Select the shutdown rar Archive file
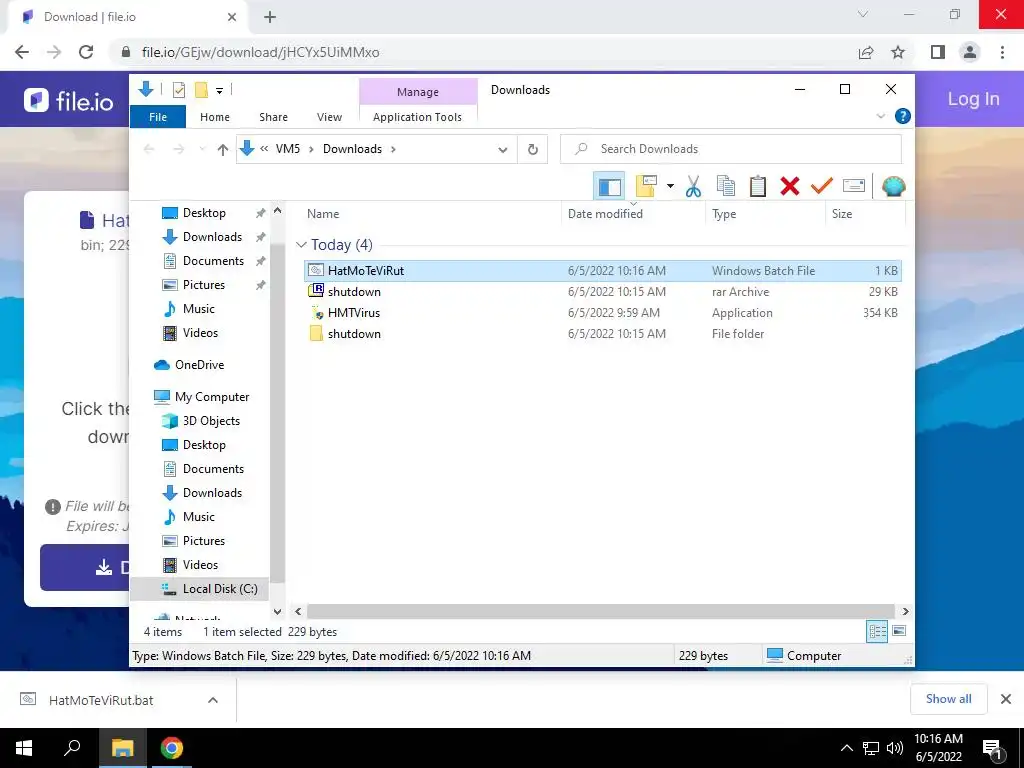 [603, 292]
